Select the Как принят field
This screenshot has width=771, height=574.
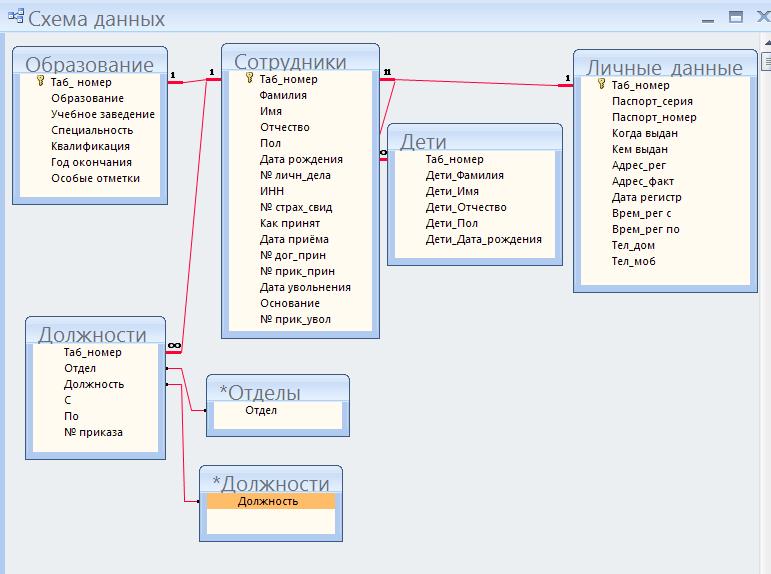[x=300, y=223]
